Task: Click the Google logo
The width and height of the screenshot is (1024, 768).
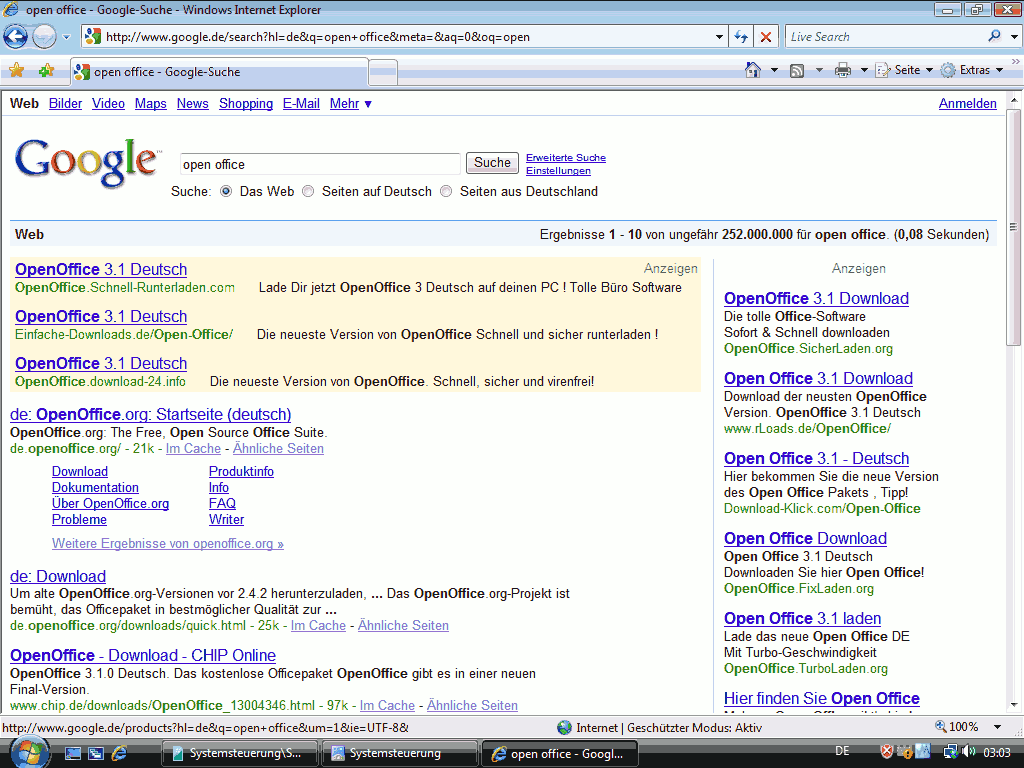Action: [86, 163]
